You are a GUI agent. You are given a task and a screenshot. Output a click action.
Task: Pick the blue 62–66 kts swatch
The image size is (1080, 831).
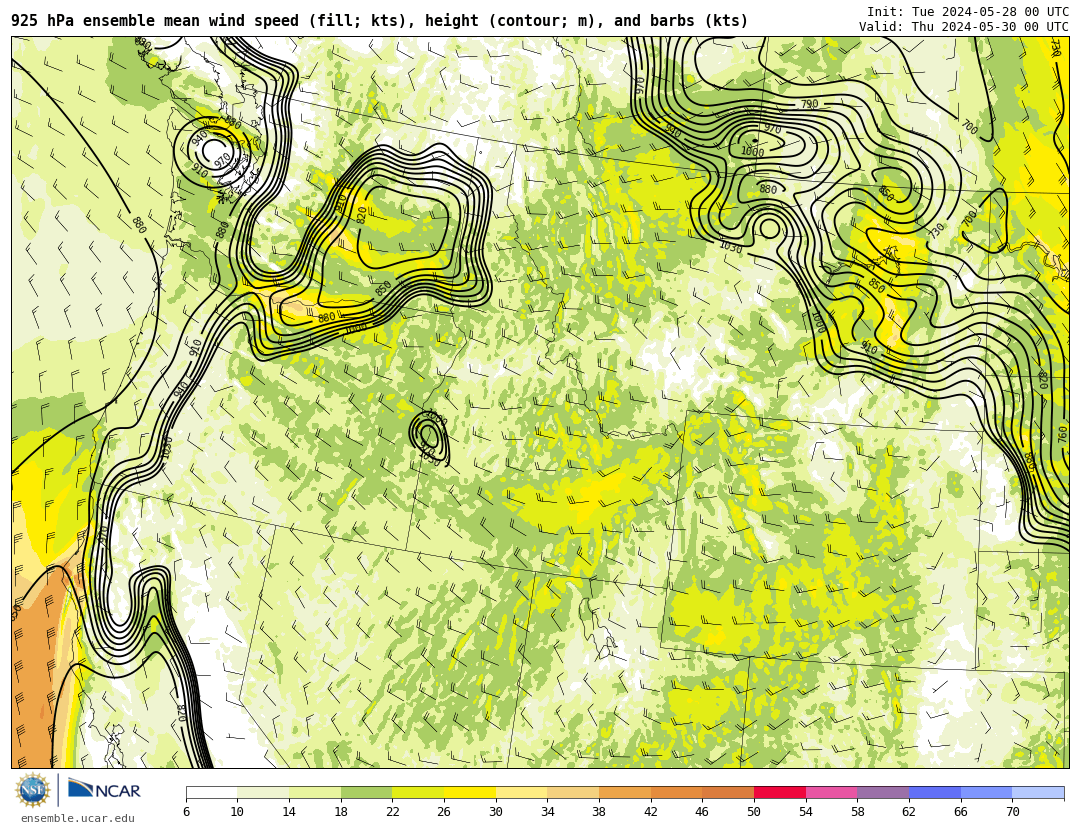pos(935,792)
